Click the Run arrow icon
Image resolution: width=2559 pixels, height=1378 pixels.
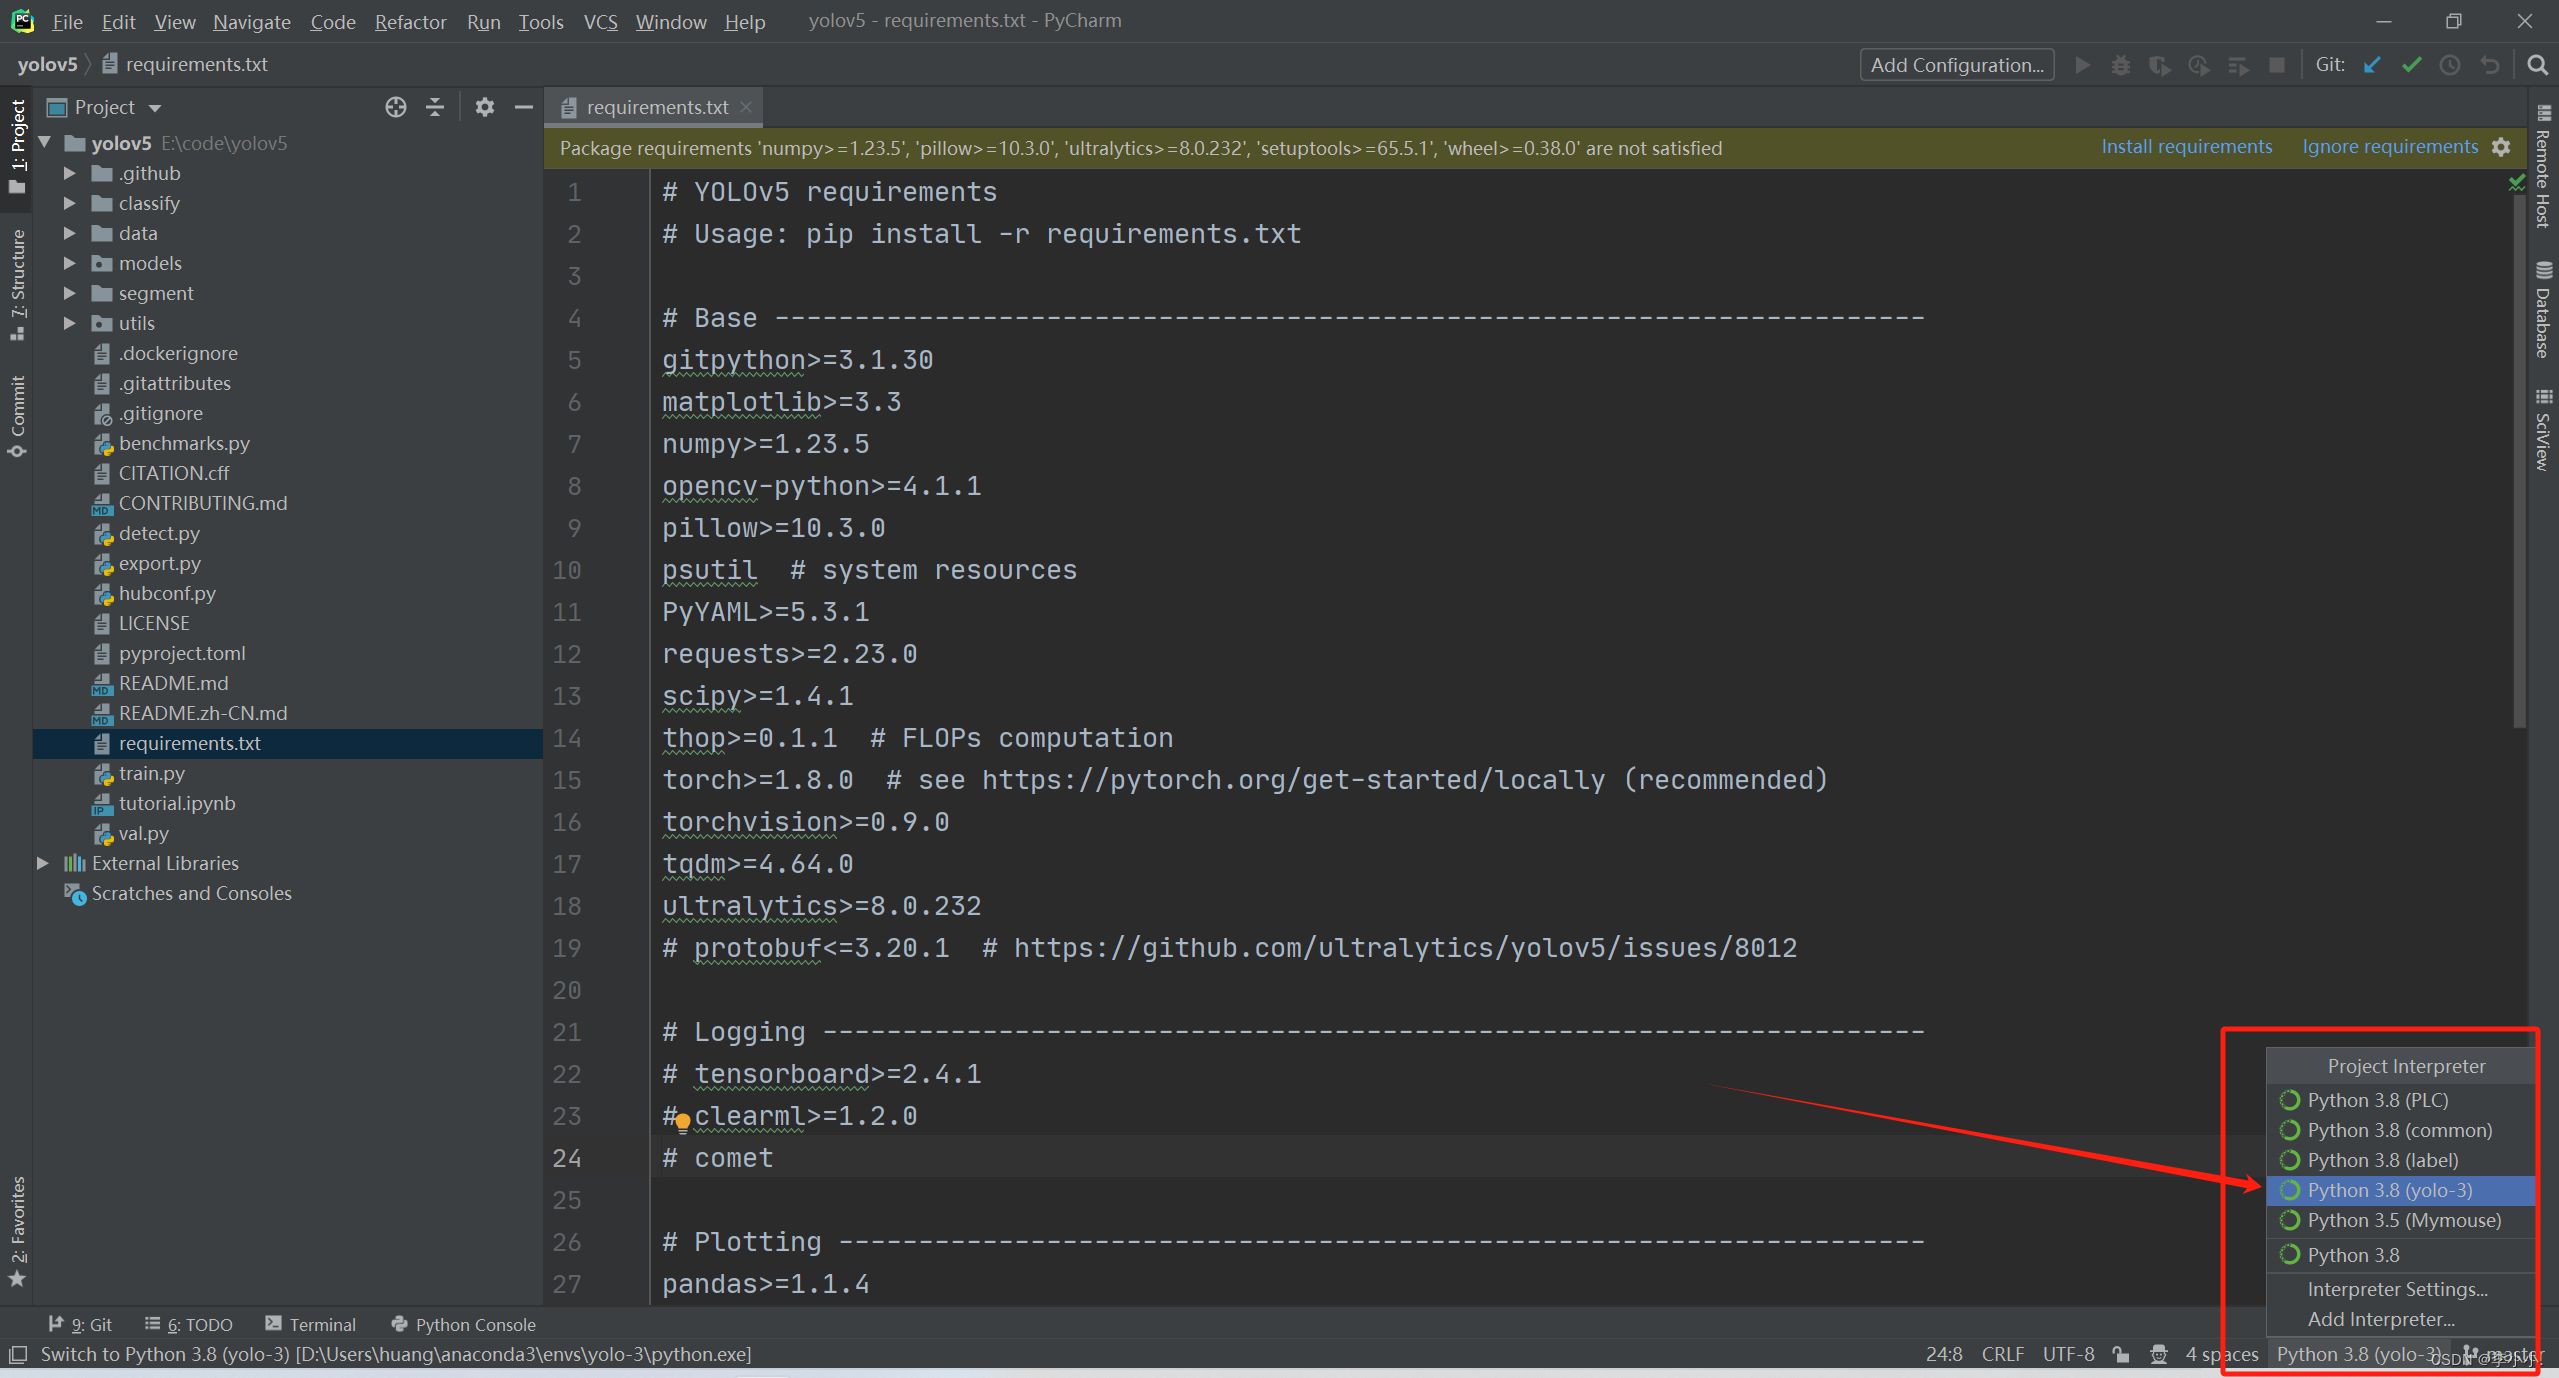click(2082, 65)
